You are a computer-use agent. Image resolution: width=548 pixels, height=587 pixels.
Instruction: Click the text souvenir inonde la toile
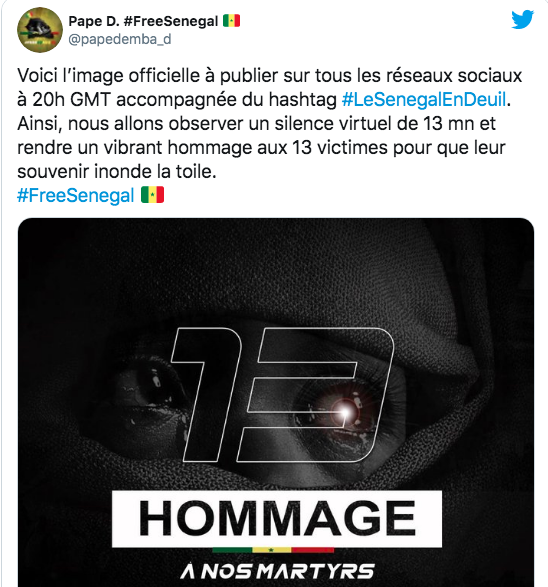coord(117,171)
